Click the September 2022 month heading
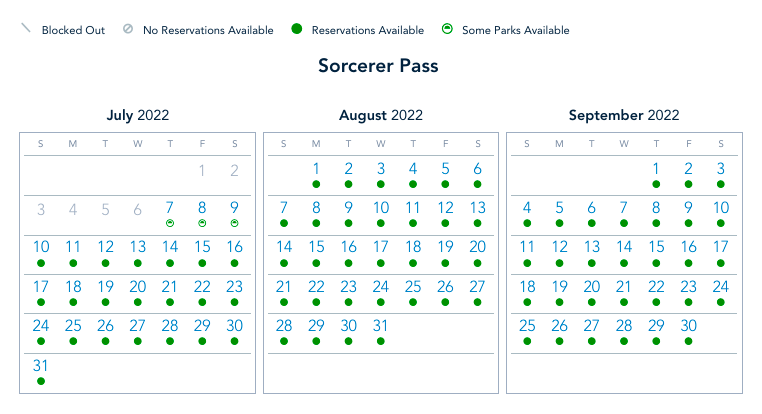Image resolution: width=762 pixels, height=414 pixels. pos(624,116)
